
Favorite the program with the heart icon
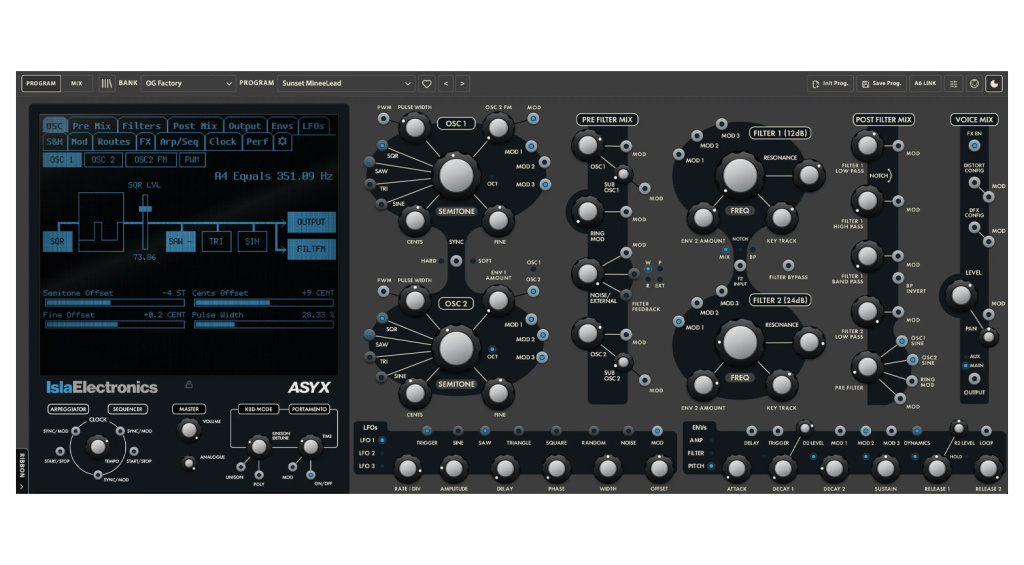coord(426,84)
